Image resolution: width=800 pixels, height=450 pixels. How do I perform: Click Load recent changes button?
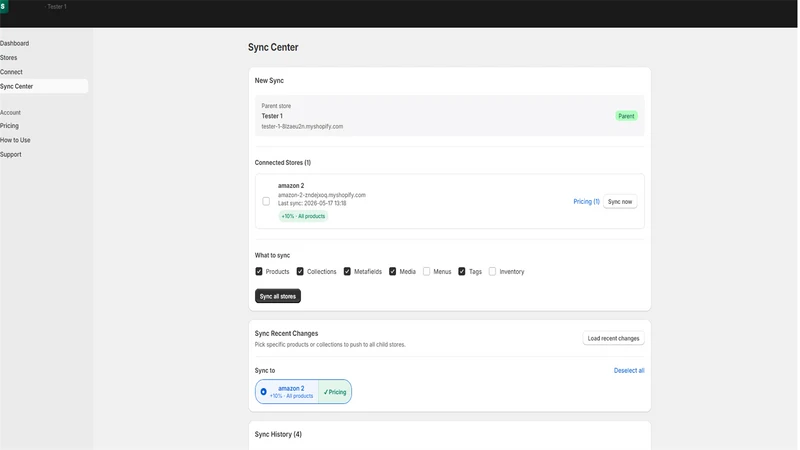613,338
